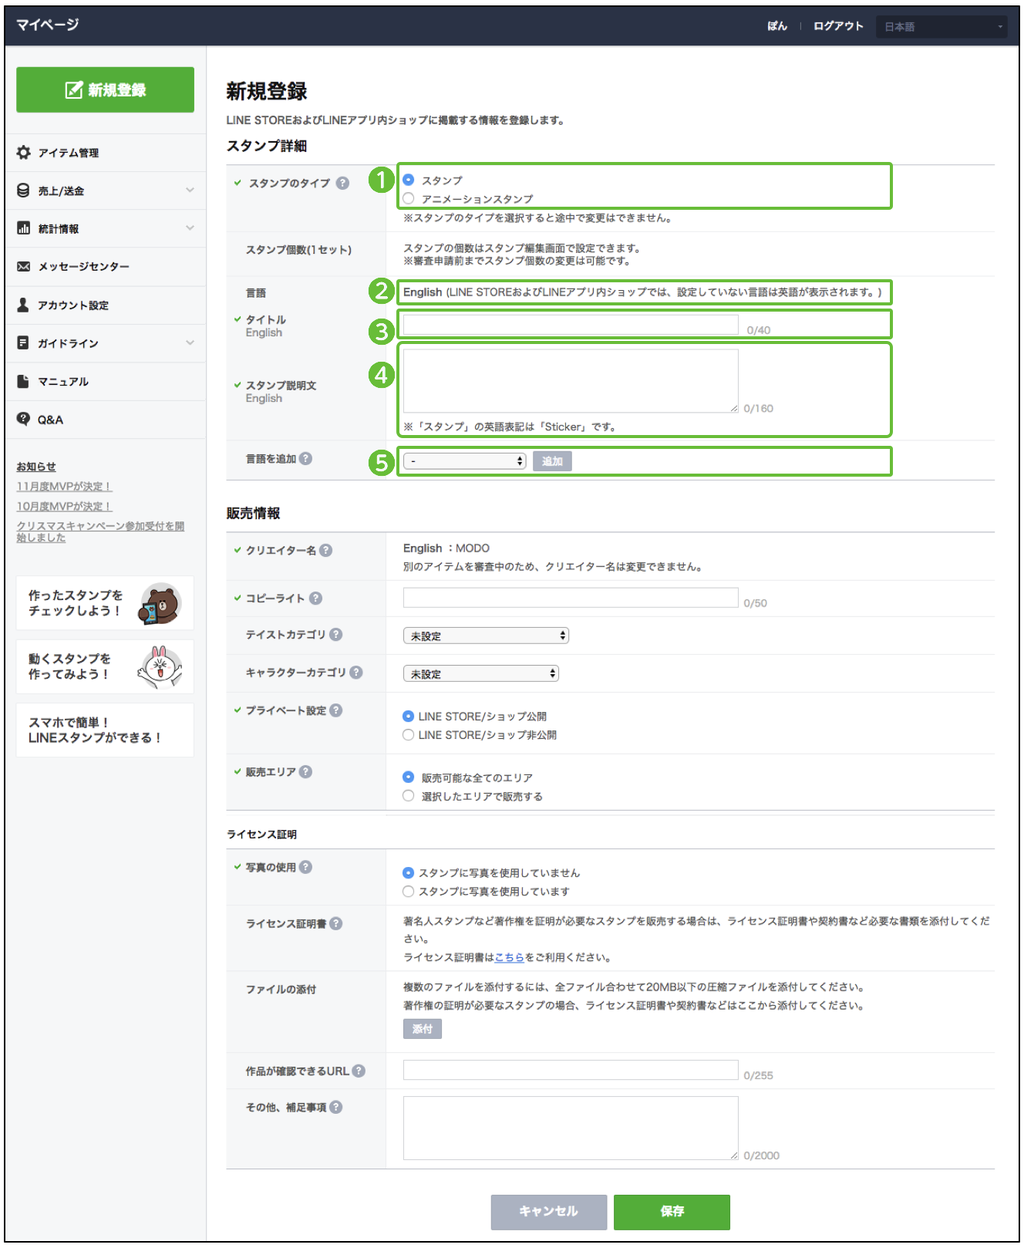Click the 追加 language add button

(552, 461)
